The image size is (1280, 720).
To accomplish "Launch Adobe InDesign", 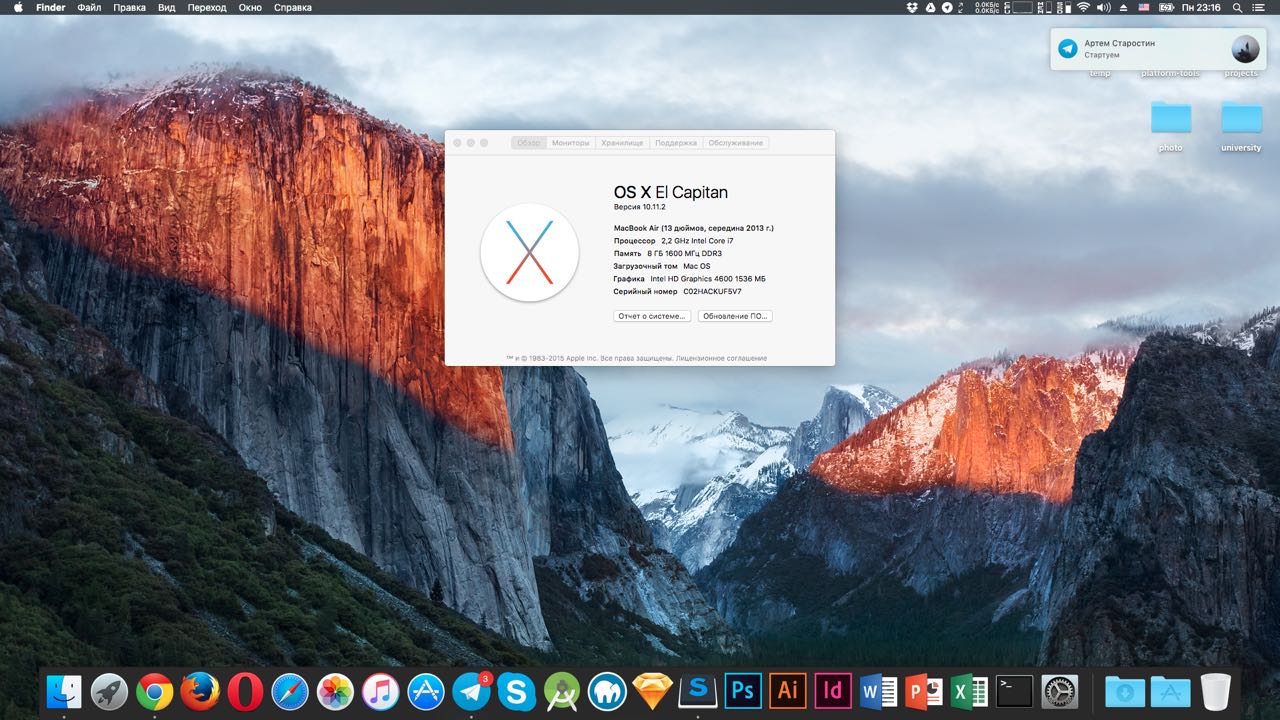I will point(833,691).
